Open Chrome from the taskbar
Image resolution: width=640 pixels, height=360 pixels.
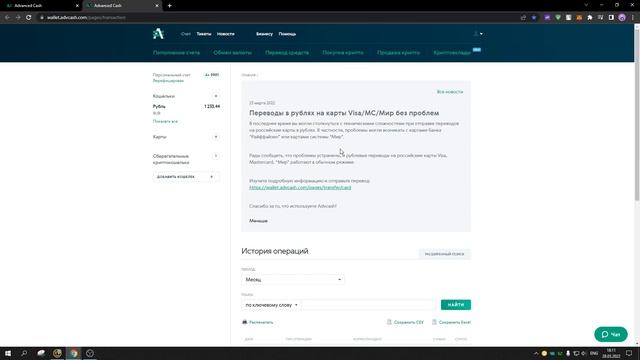point(73,353)
